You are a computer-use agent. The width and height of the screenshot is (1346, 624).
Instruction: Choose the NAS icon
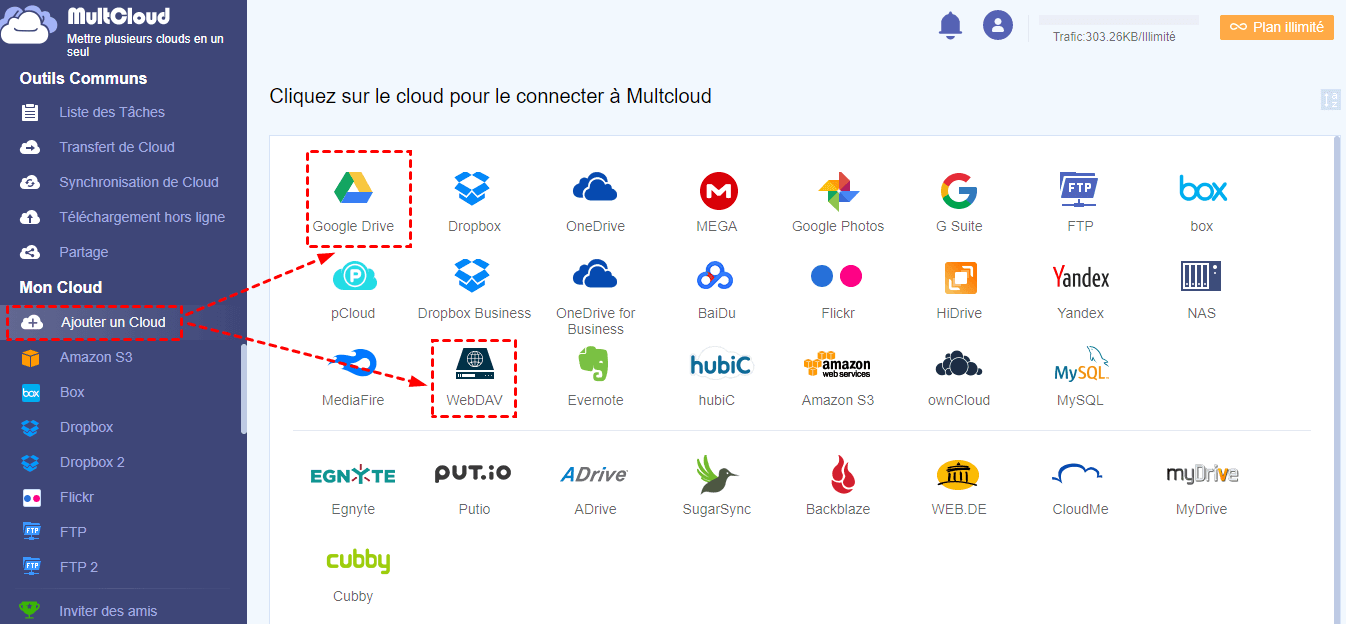tap(1201, 276)
